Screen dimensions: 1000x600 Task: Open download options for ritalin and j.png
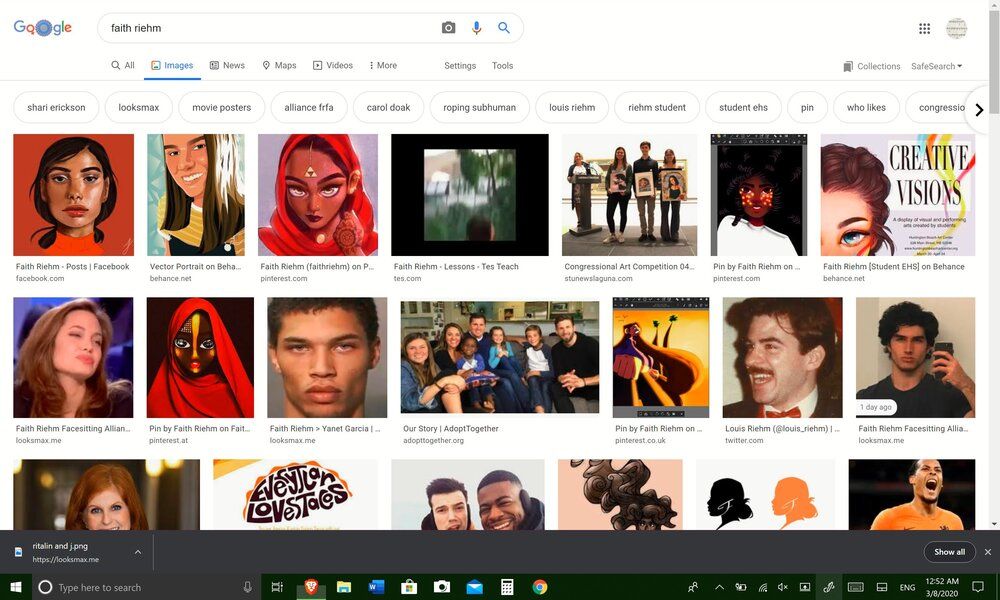tap(138, 552)
